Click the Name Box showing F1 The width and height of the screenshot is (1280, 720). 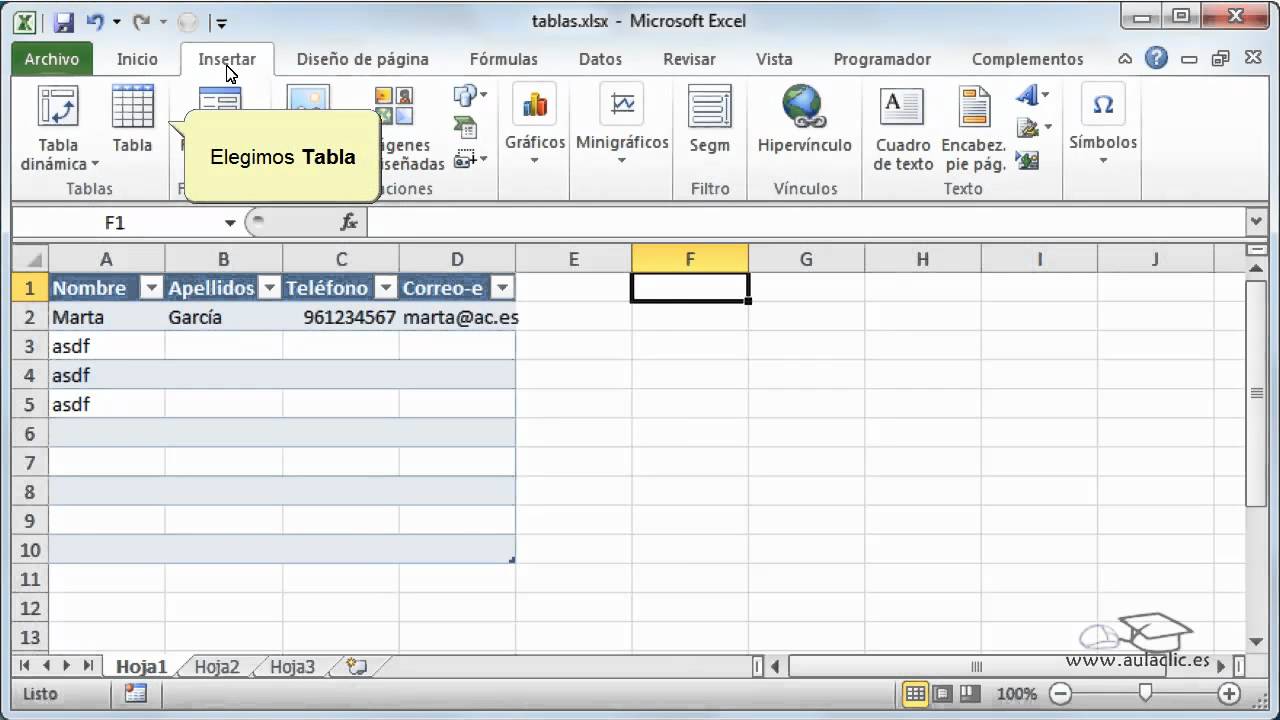coord(116,222)
